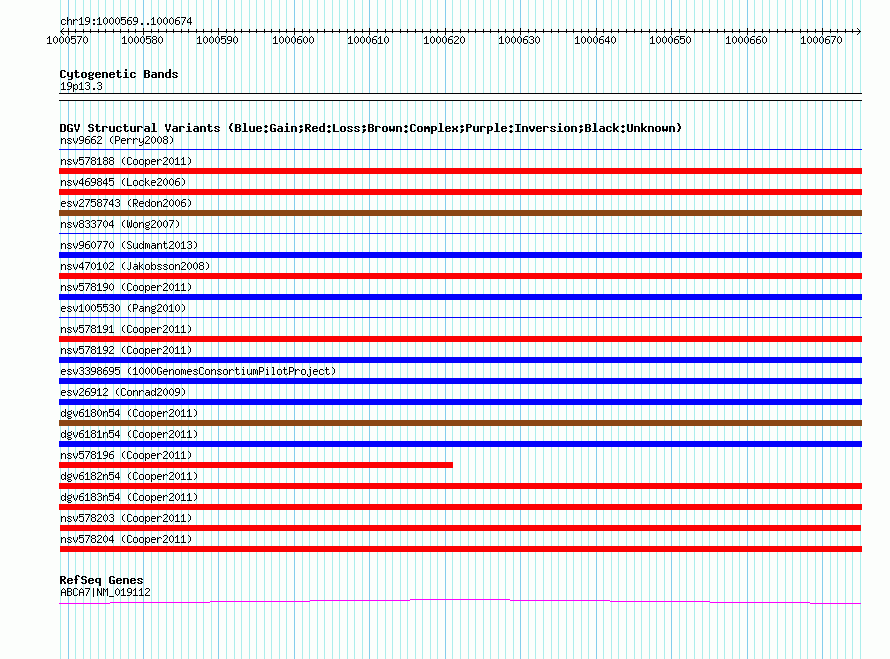890x659 pixels.
Task: Open variant dgv6182n54 (Cooper2011) label
Action: point(129,476)
